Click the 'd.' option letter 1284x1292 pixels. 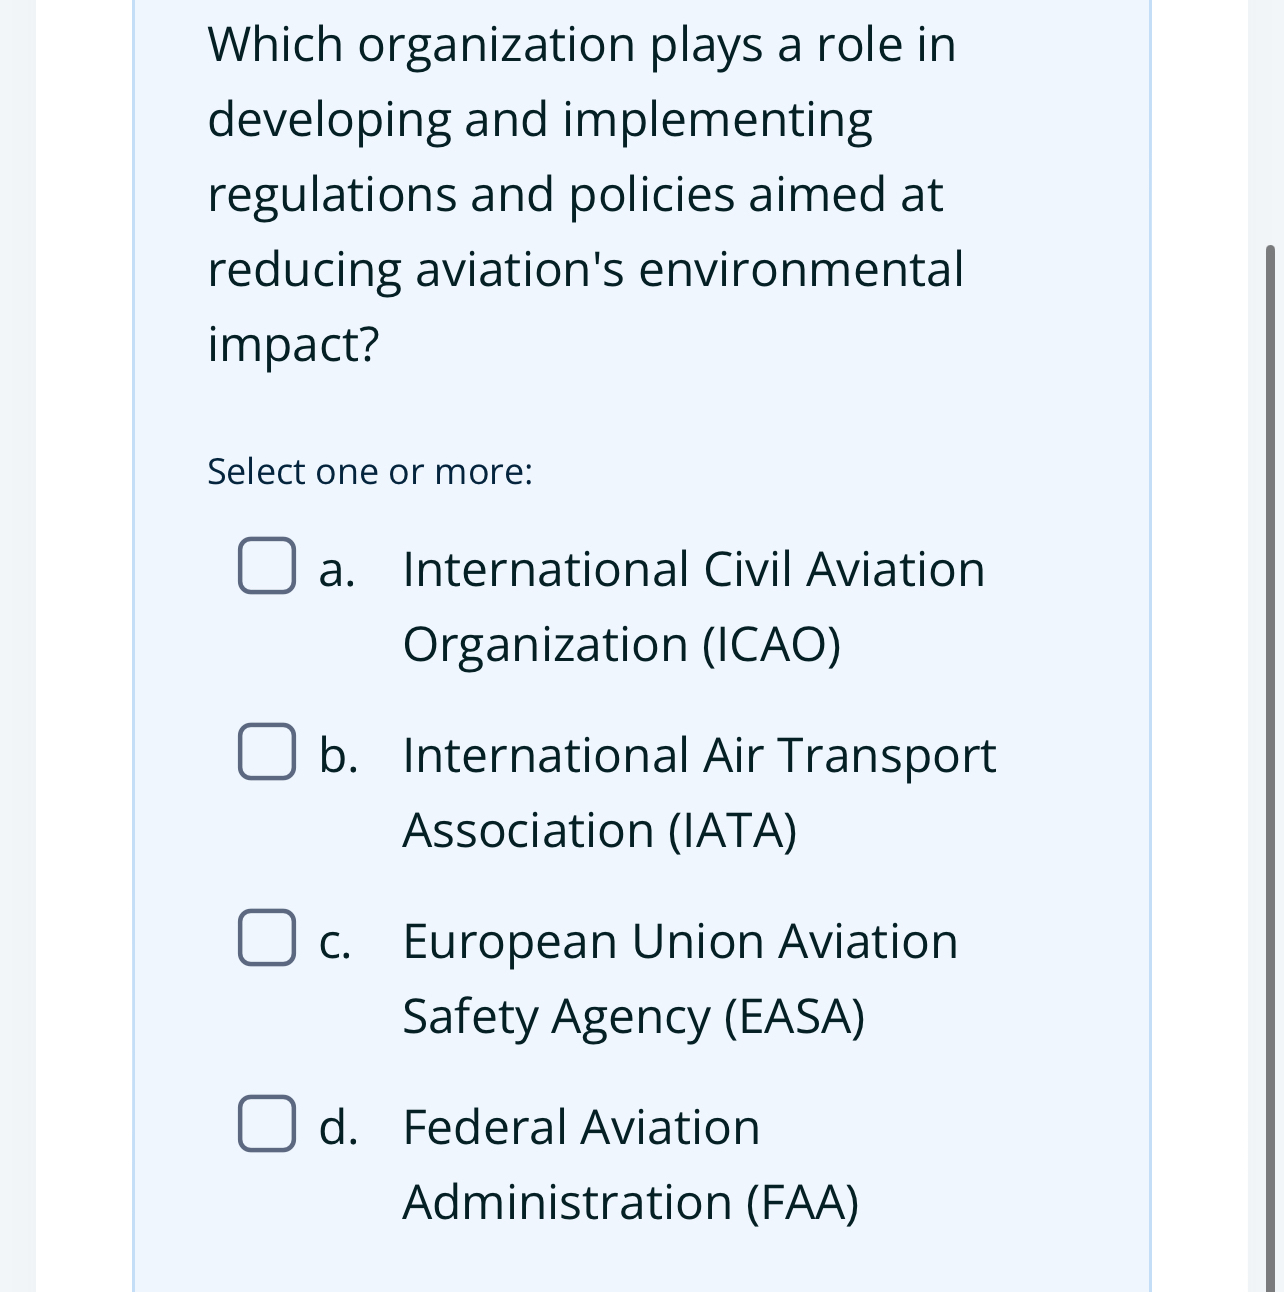click(x=338, y=1128)
